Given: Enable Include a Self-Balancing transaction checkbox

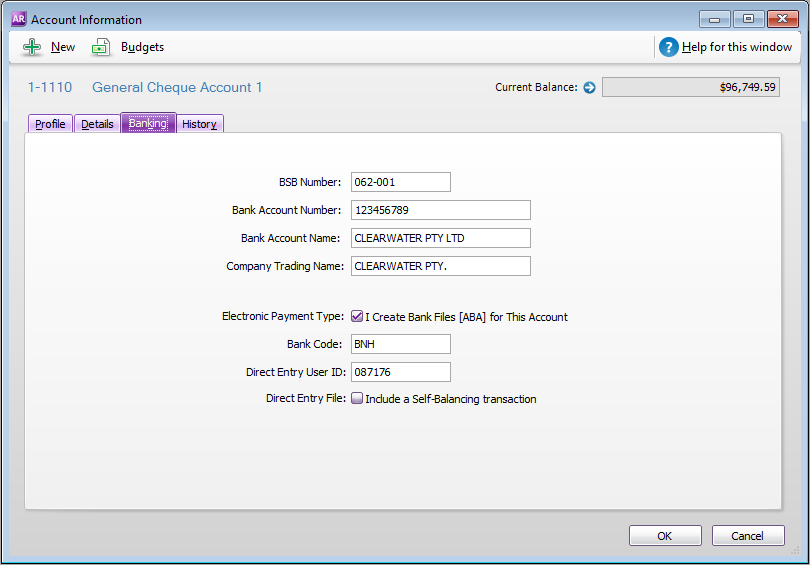Looking at the screenshot, I should point(357,399).
